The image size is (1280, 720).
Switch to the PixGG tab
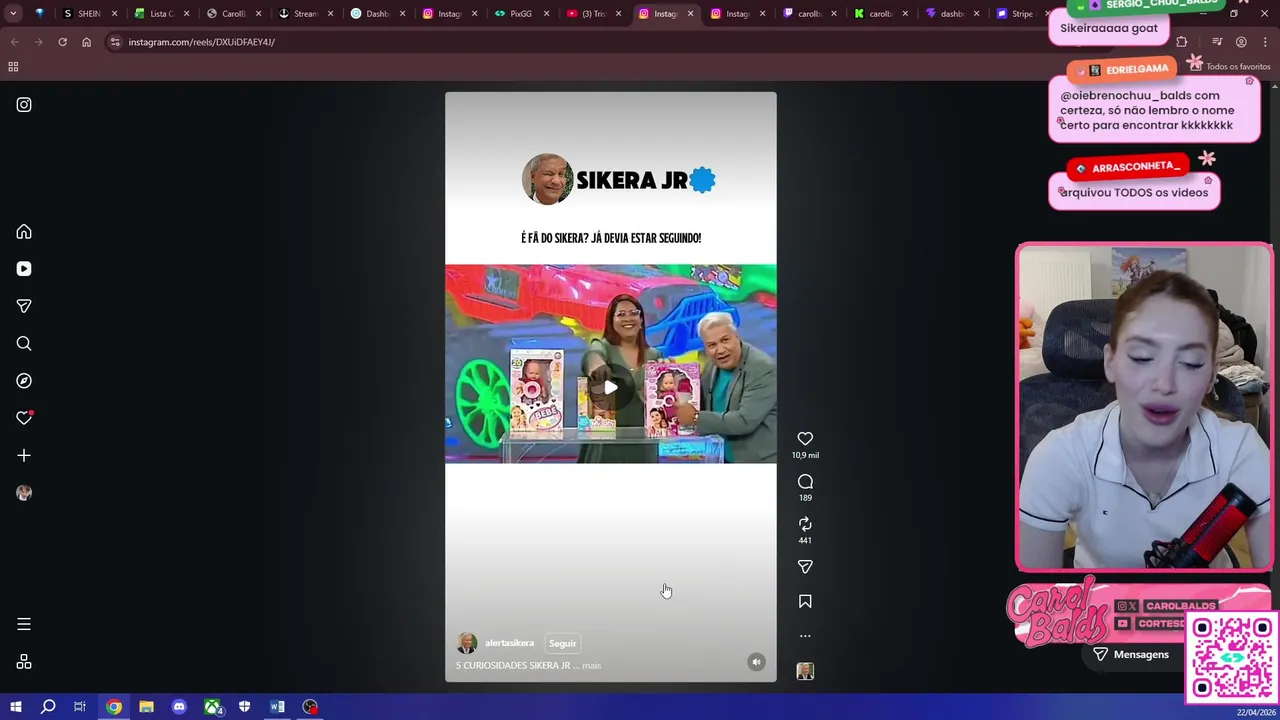(522, 14)
